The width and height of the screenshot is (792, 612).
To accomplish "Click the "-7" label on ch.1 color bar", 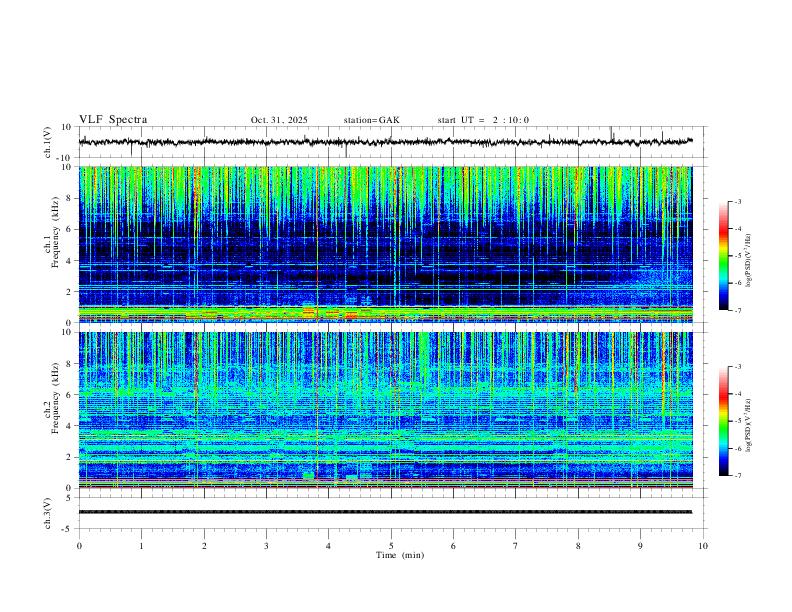I will point(737,311).
